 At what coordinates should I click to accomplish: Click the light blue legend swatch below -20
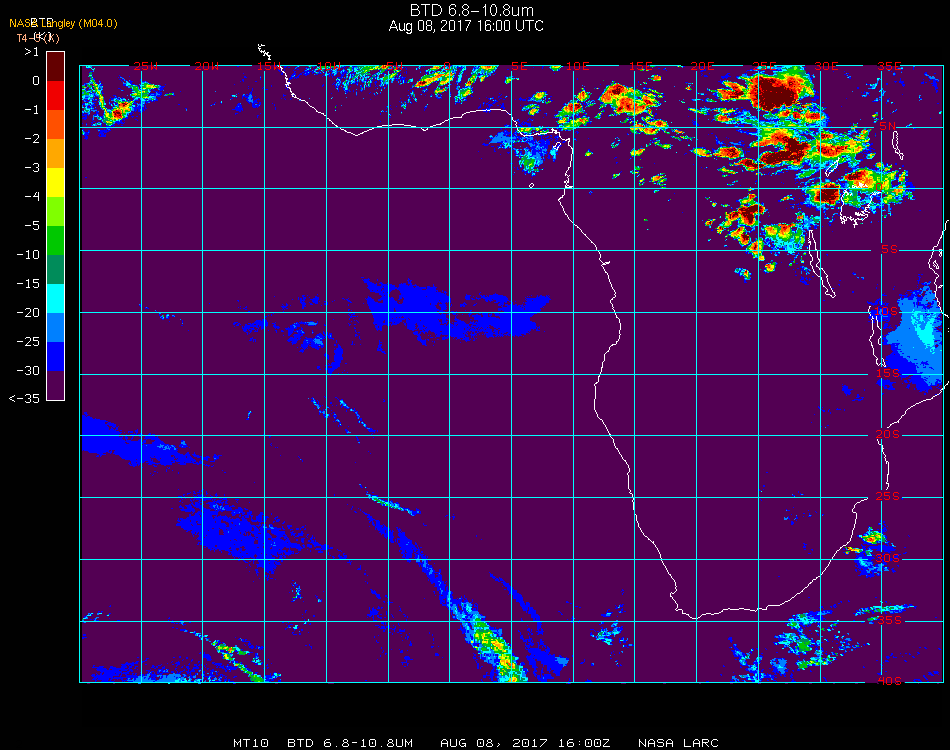point(55,328)
